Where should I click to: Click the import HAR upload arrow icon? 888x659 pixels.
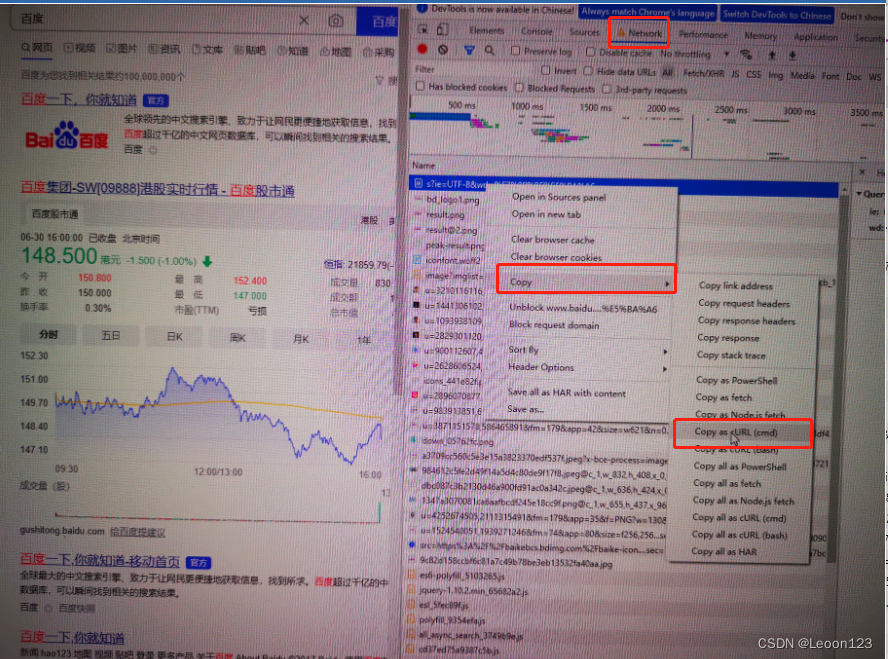click(772, 55)
